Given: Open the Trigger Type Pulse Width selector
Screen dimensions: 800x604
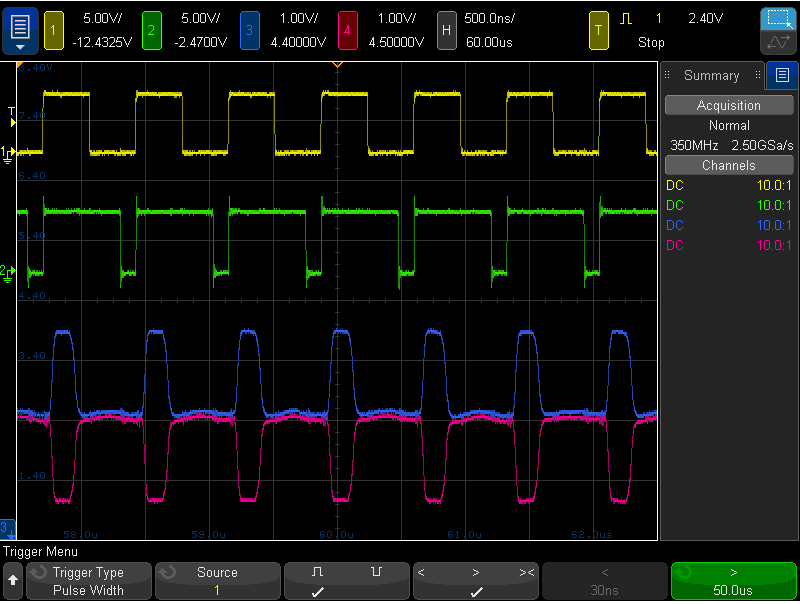Looking at the screenshot, I should [x=89, y=581].
